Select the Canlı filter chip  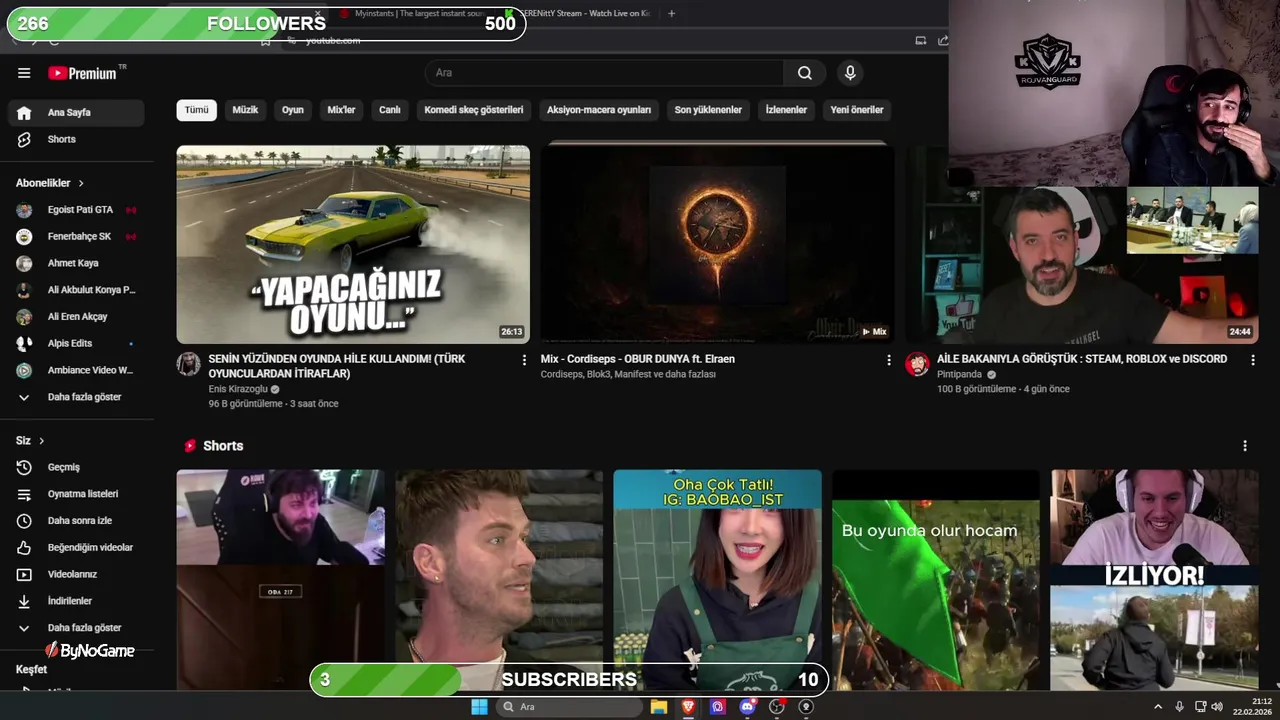tap(390, 110)
